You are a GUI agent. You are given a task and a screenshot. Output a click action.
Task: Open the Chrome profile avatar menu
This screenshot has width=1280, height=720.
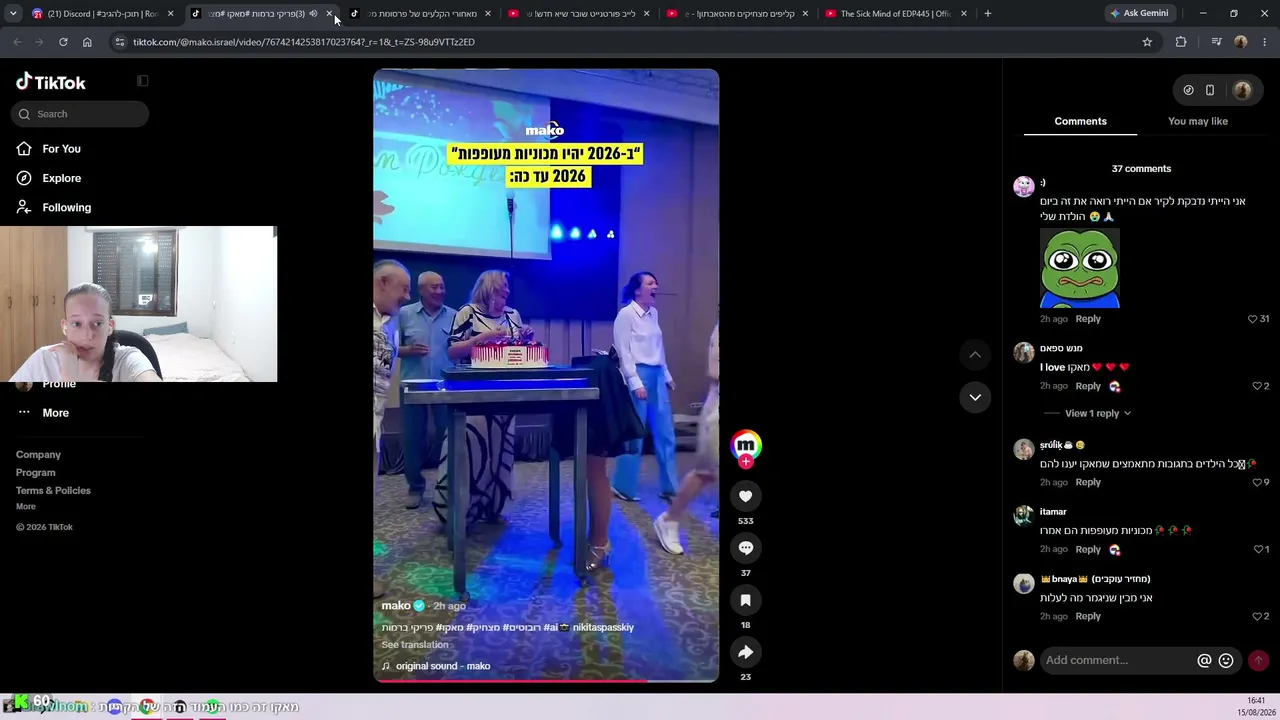(x=1241, y=42)
